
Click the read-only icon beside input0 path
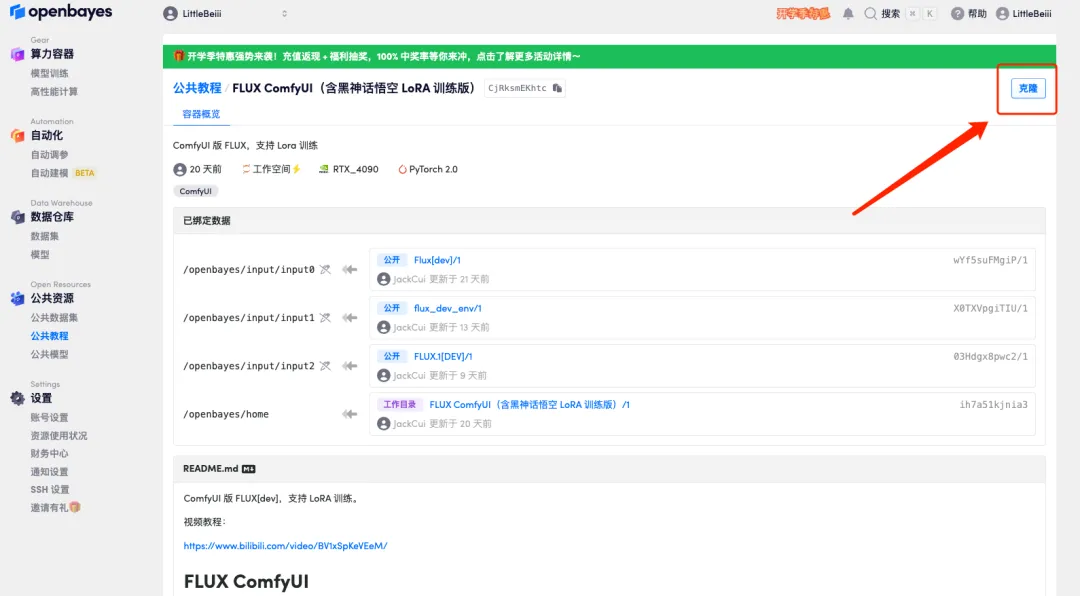click(x=325, y=269)
